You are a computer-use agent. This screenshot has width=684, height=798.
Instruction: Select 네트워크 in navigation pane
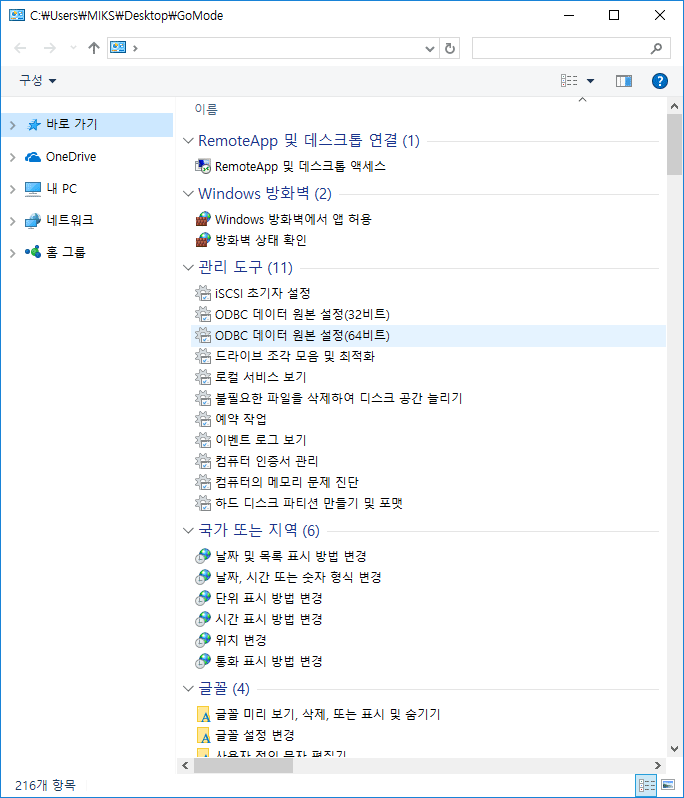(x=70, y=220)
